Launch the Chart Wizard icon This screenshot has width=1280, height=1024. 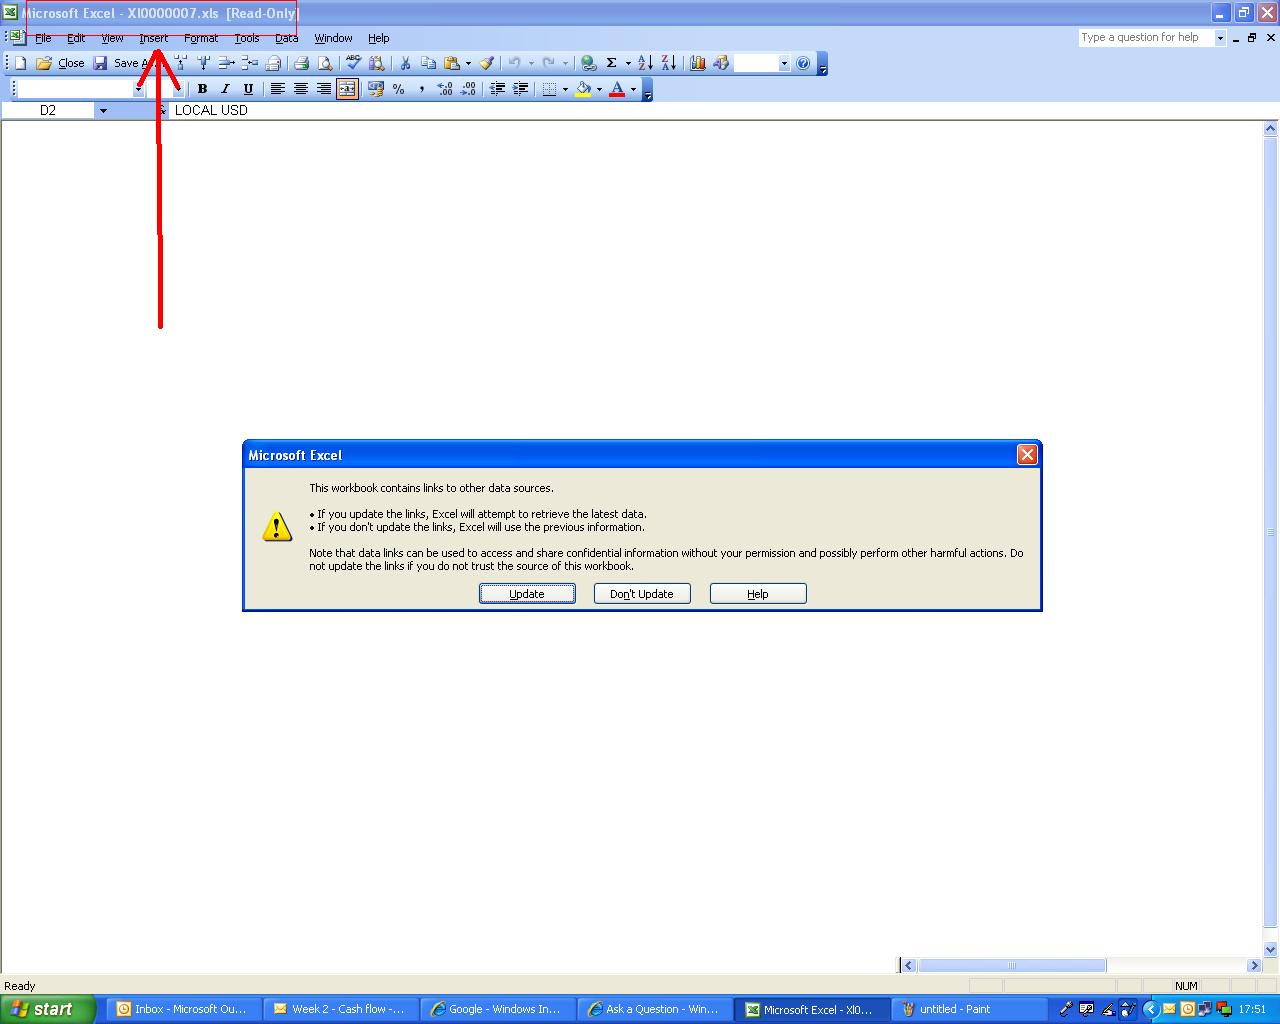[x=697, y=63]
